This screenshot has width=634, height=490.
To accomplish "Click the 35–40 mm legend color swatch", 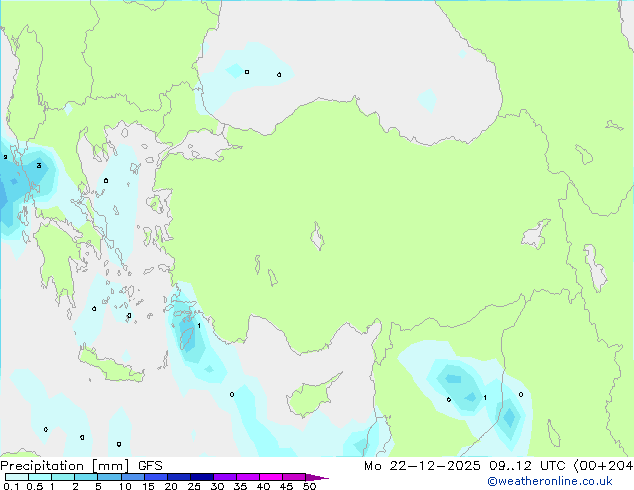I will coord(248,477).
